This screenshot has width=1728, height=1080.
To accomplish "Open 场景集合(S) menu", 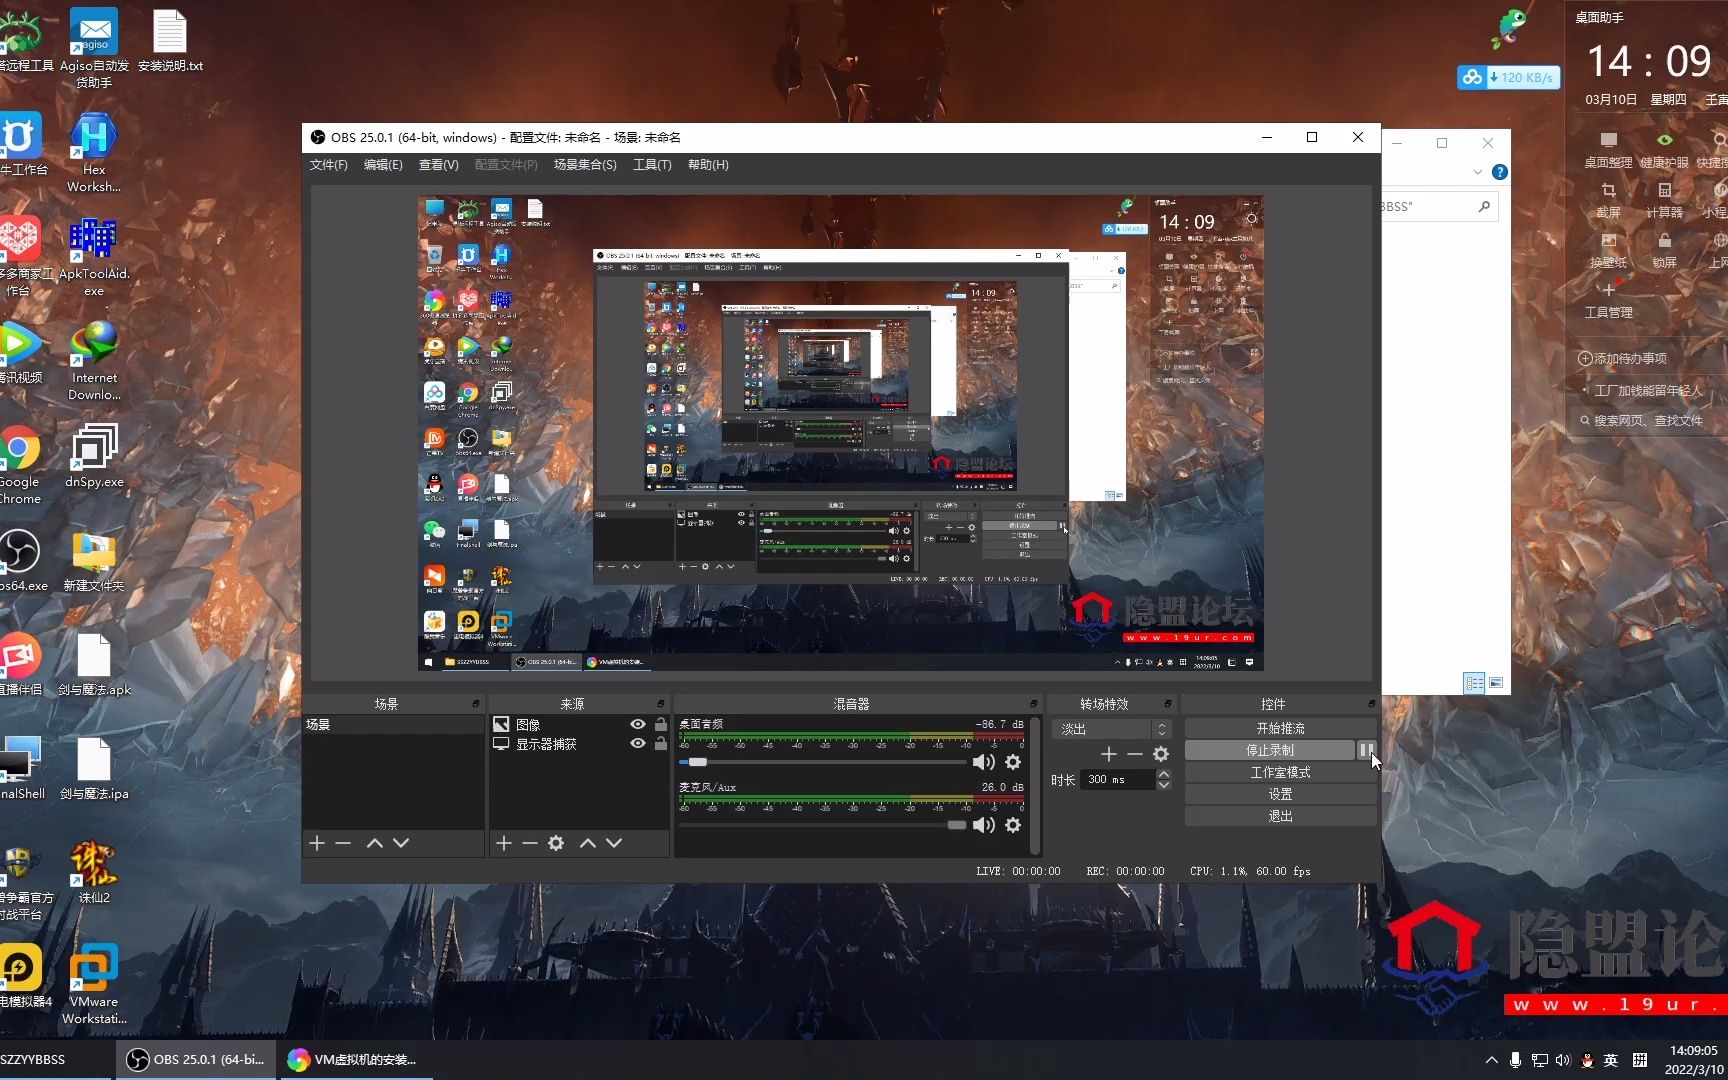I will click(x=585, y=165).
